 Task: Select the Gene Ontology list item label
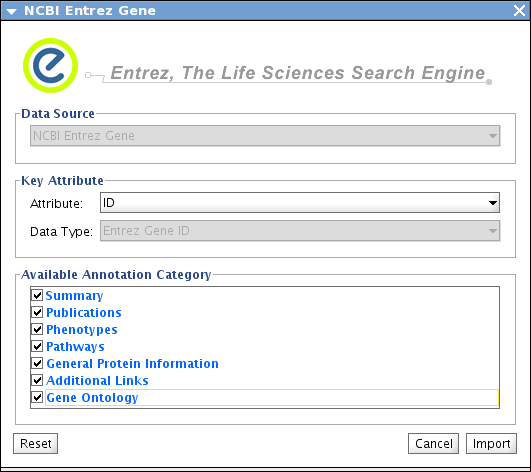pyautogui.click(x=92, y=398)
